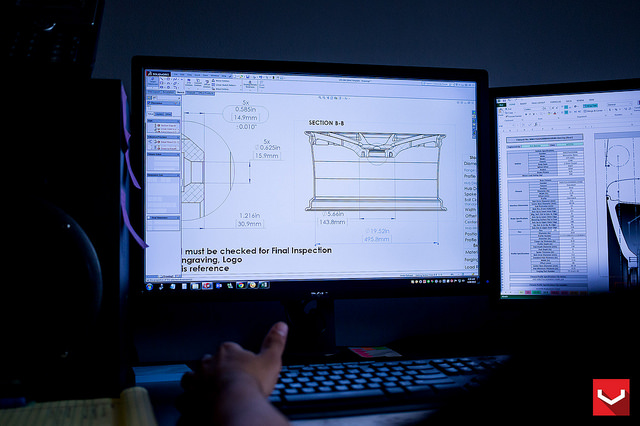This screenshot has height=426, width=640.
Task: Open Google Chrome from the taskbar
Action: (x=241, y=285)
